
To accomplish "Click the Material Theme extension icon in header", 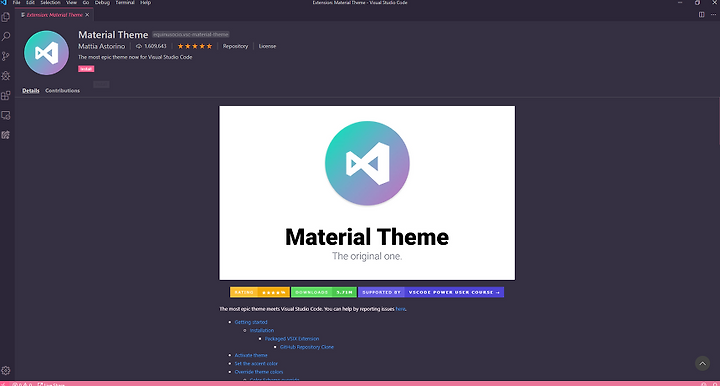I will point(46,53).
